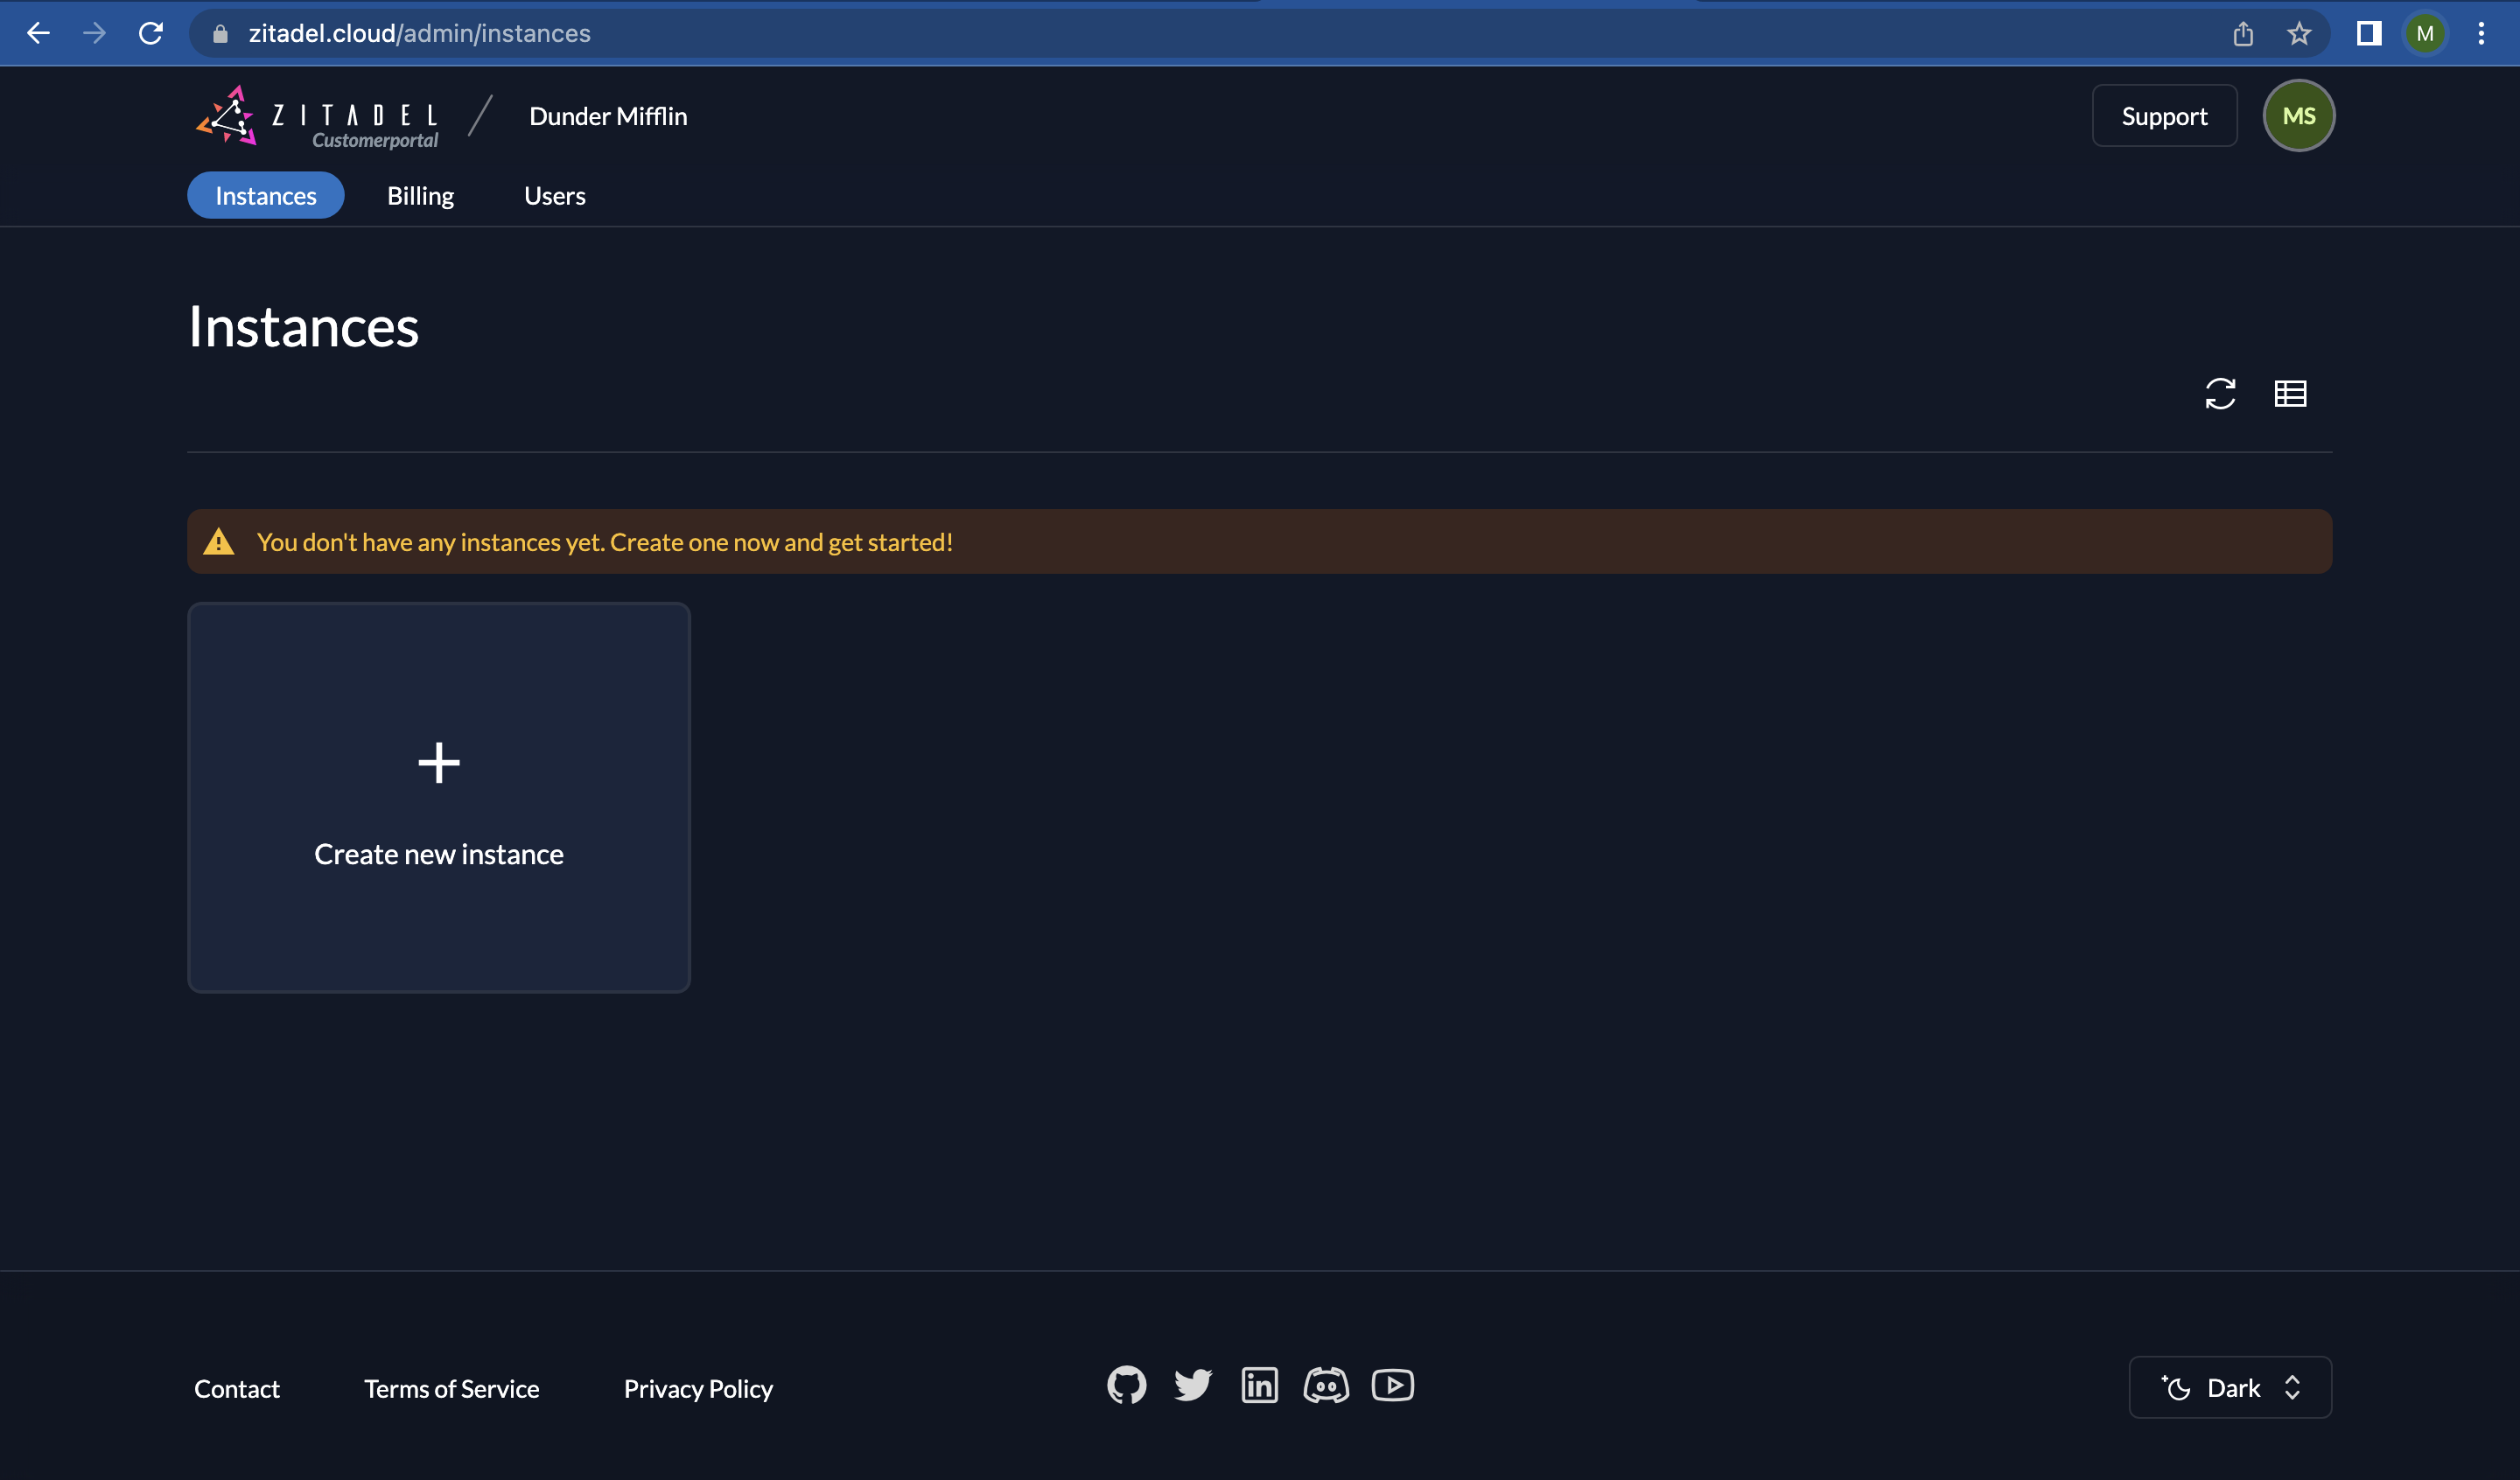Bookmark this page with star icon
The image size is (2520, 1480).
click(2299, 33)
